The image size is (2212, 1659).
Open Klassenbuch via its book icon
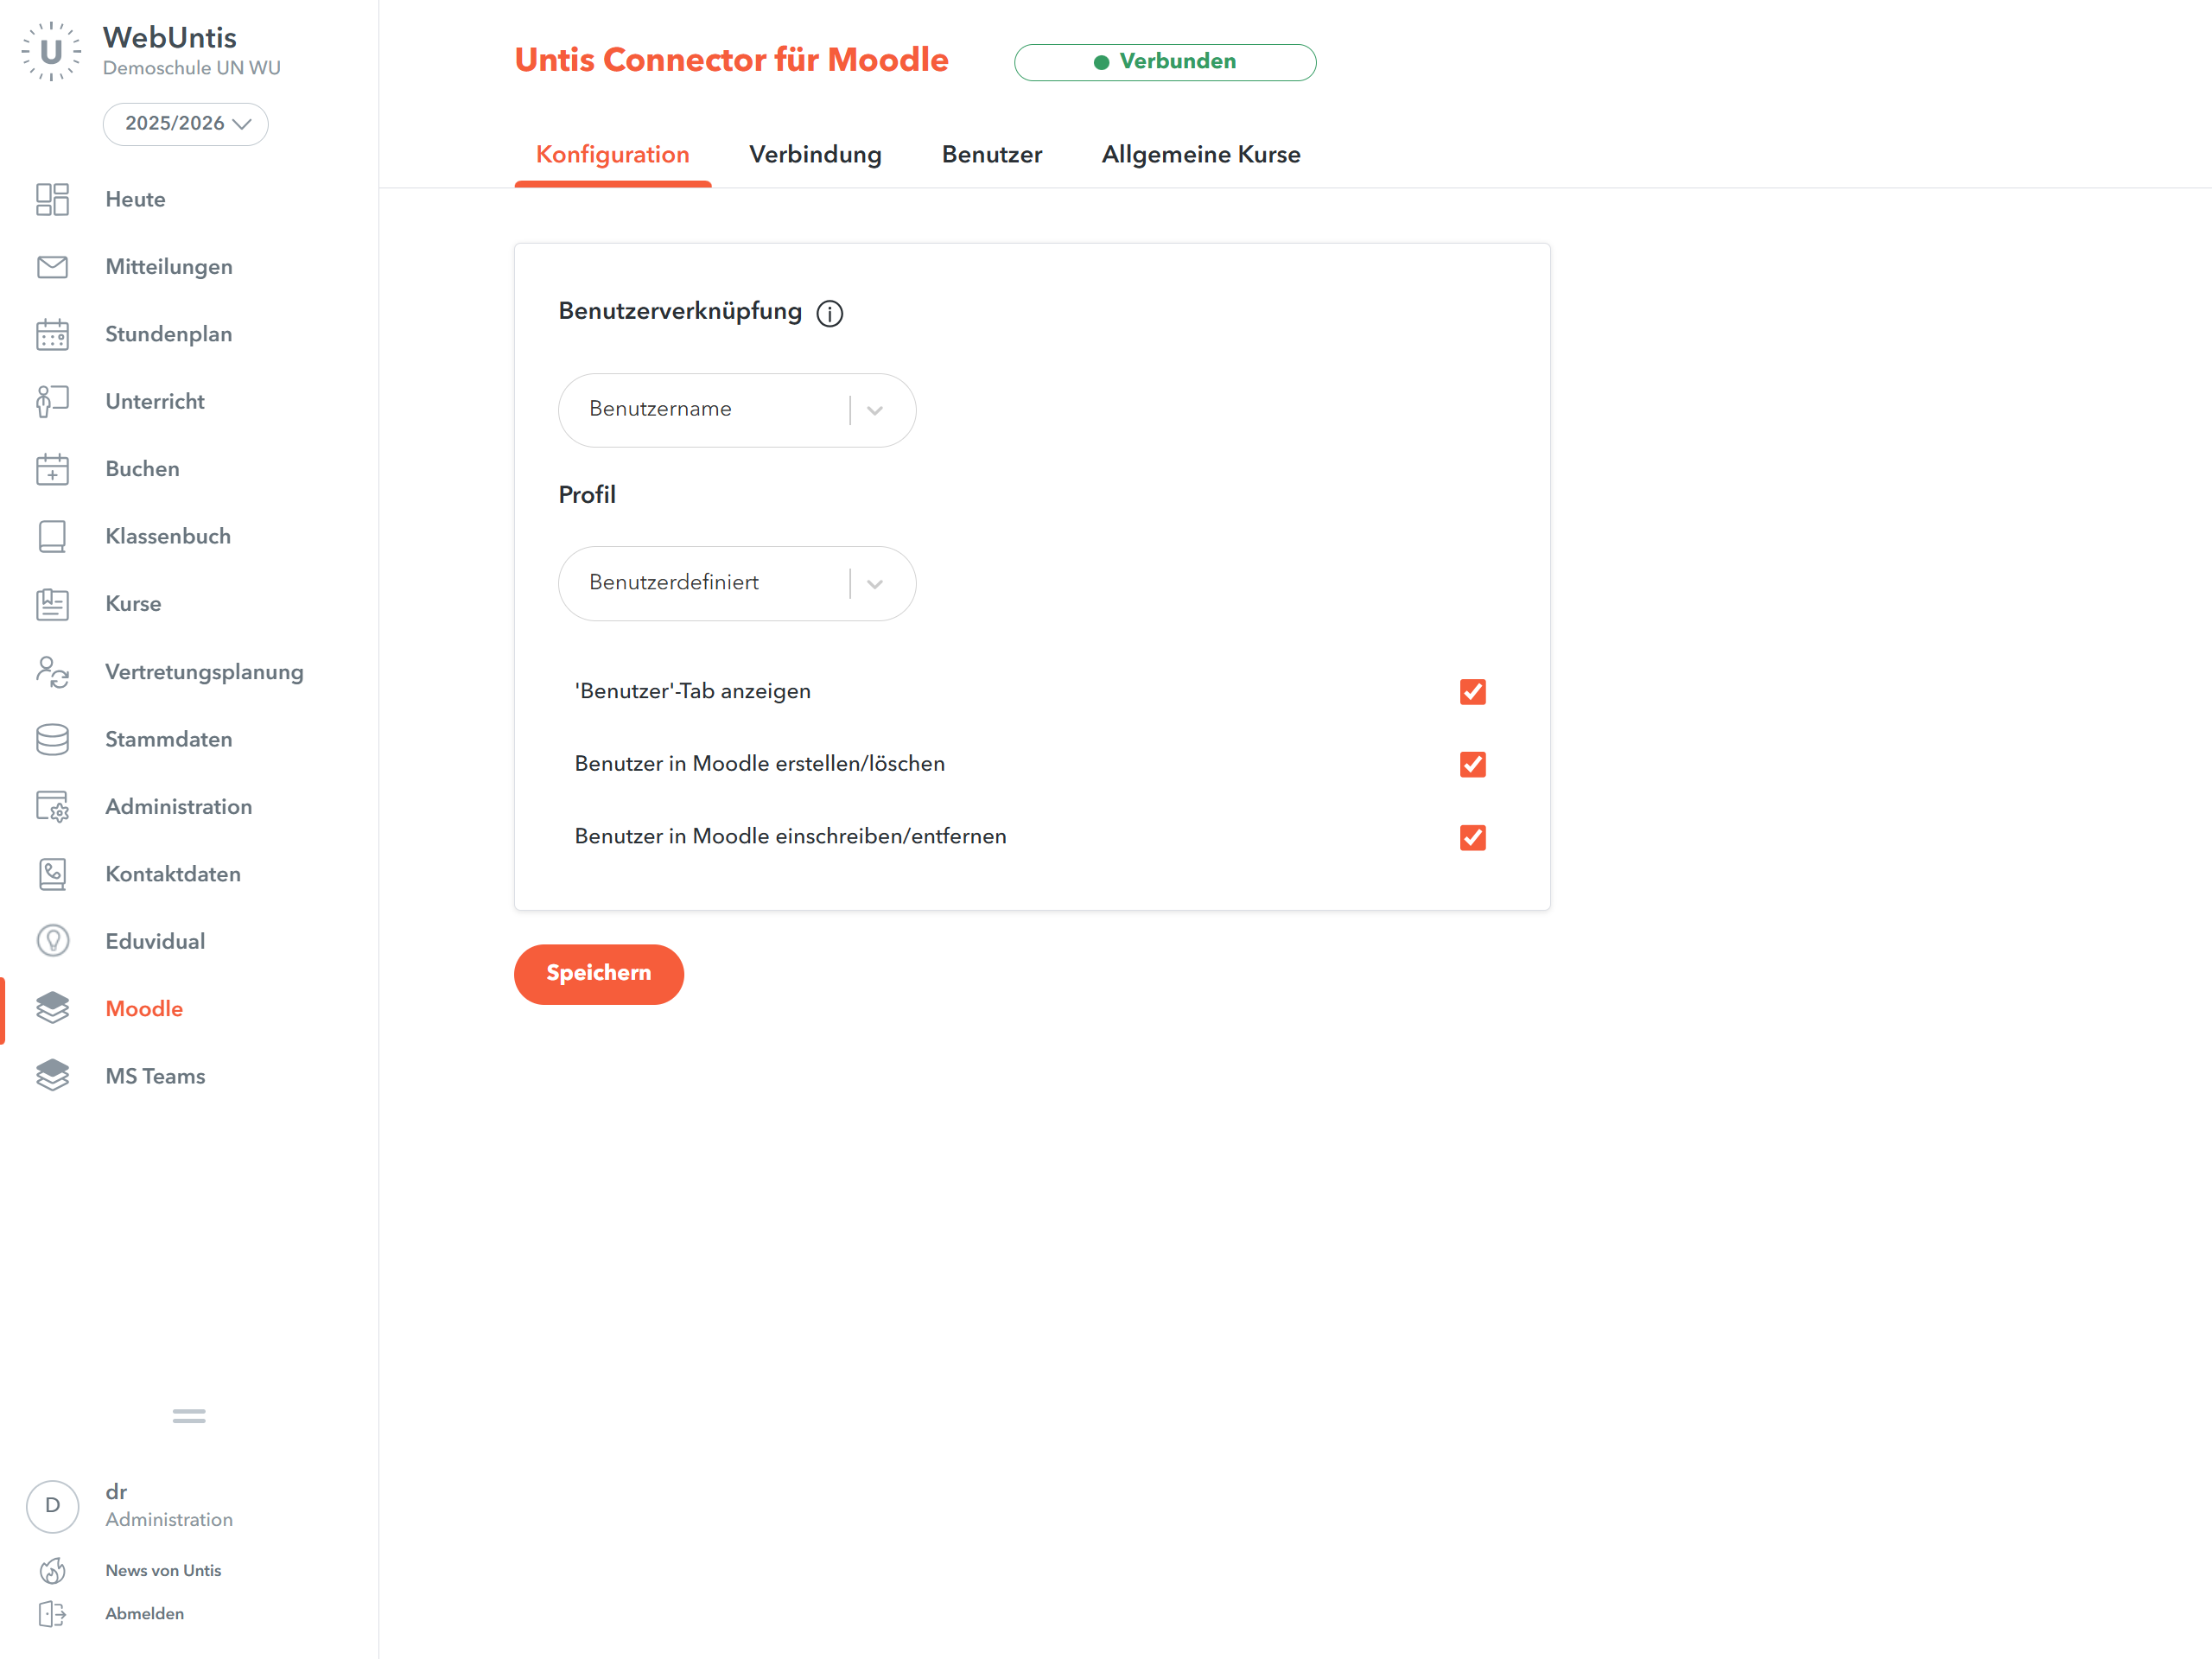[52, 536]
